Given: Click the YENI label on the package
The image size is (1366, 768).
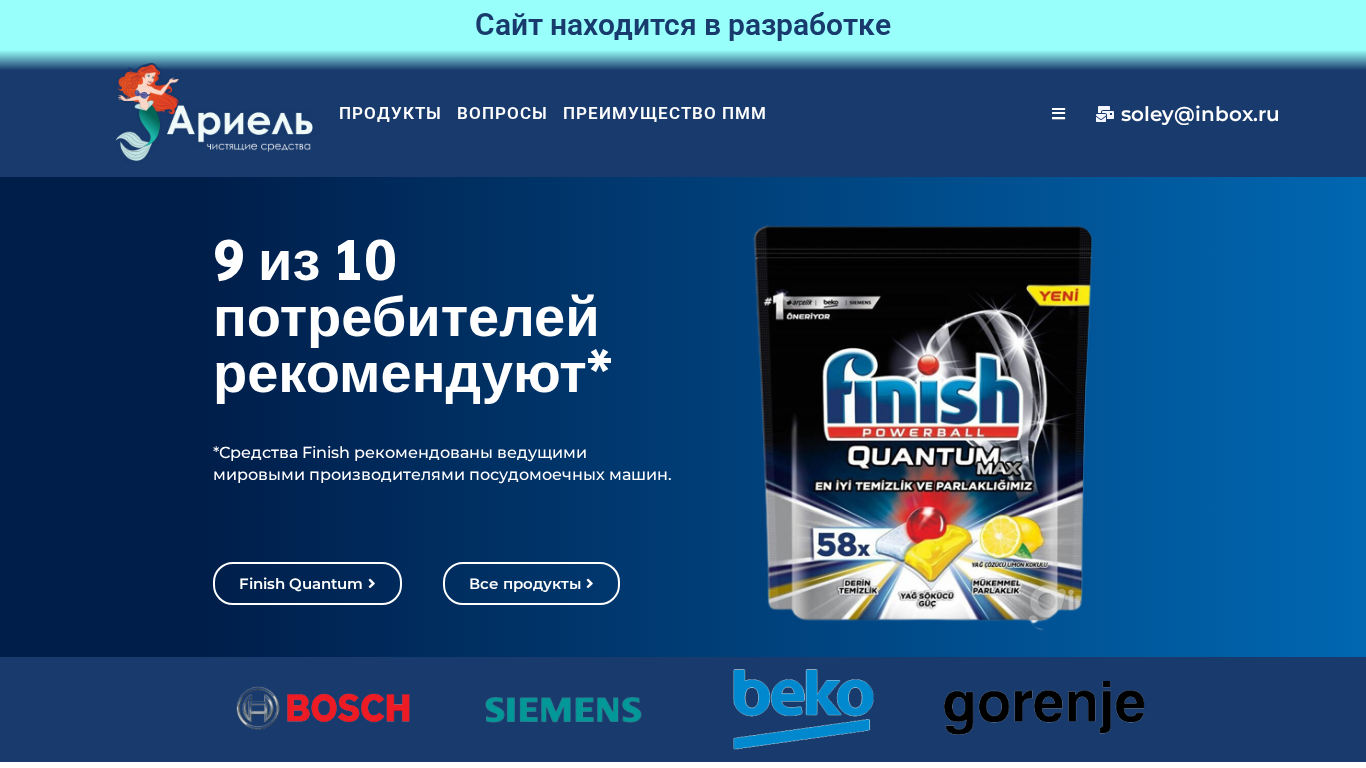Looking at the screenshot, I should (x=1057, y=296).
